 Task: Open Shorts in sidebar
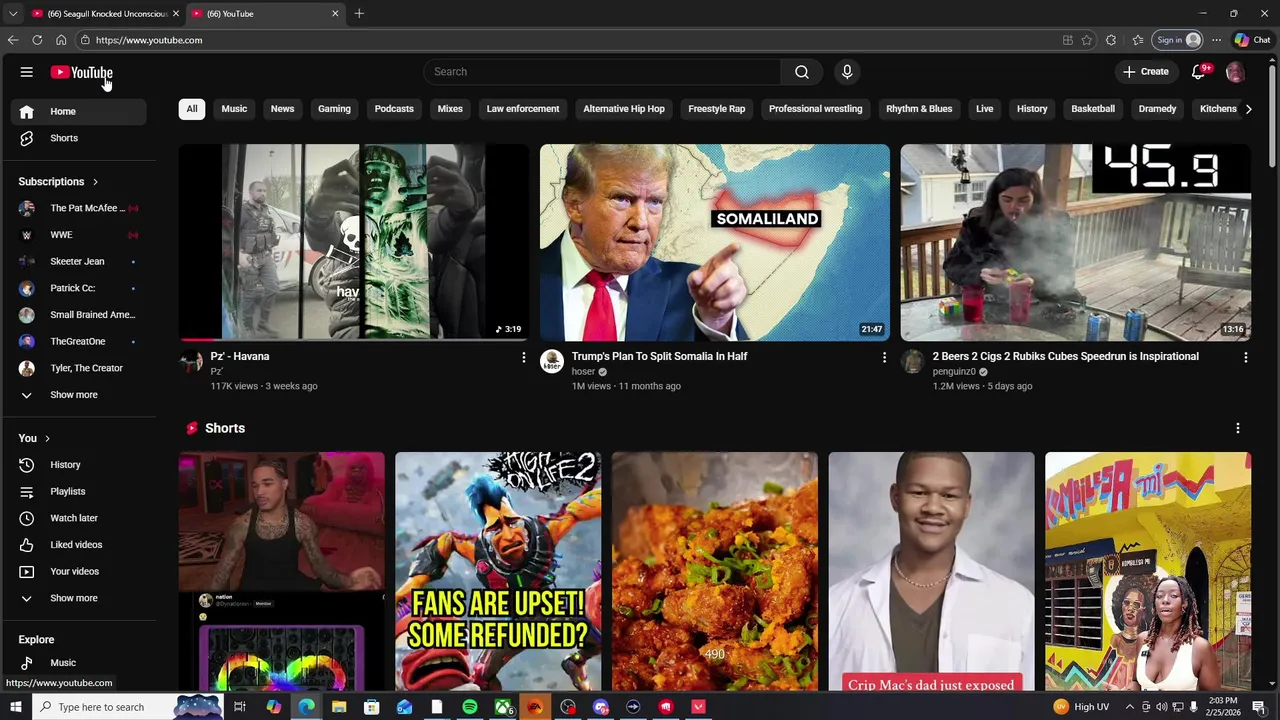(x=80, y=138)
